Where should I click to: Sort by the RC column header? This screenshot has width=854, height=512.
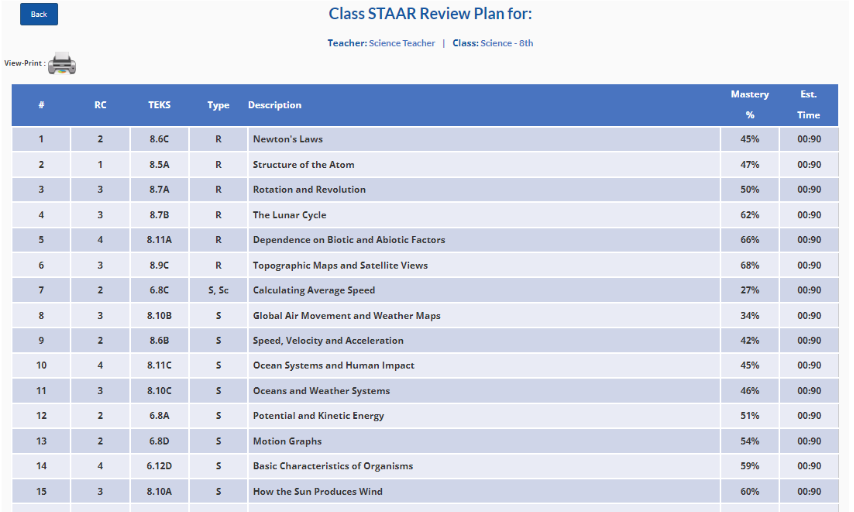(x=100, y=105)
